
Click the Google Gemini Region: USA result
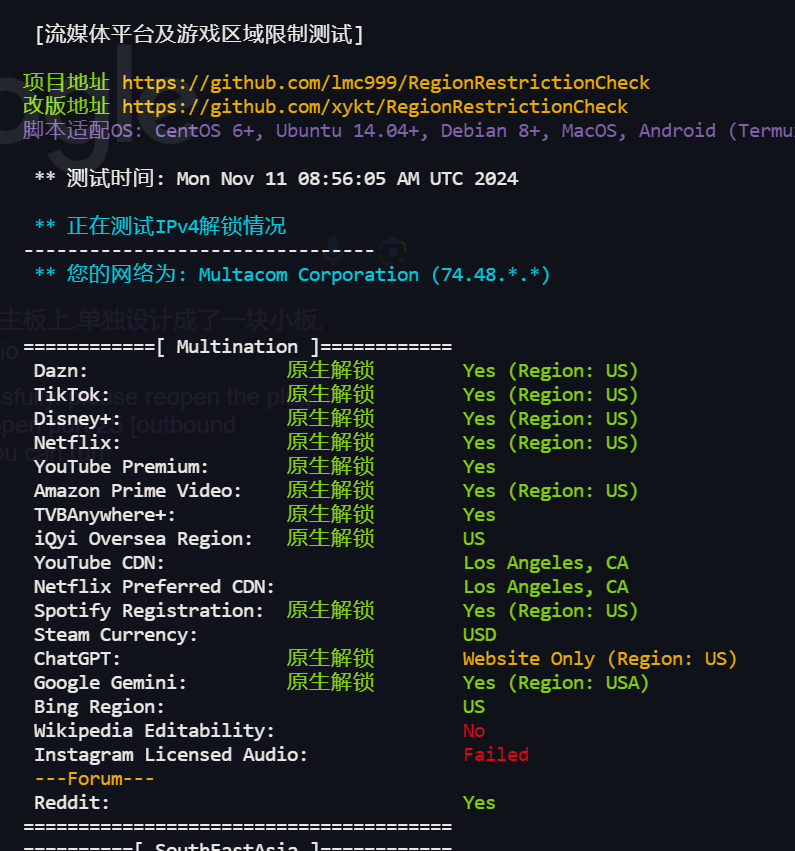[556, 682]
